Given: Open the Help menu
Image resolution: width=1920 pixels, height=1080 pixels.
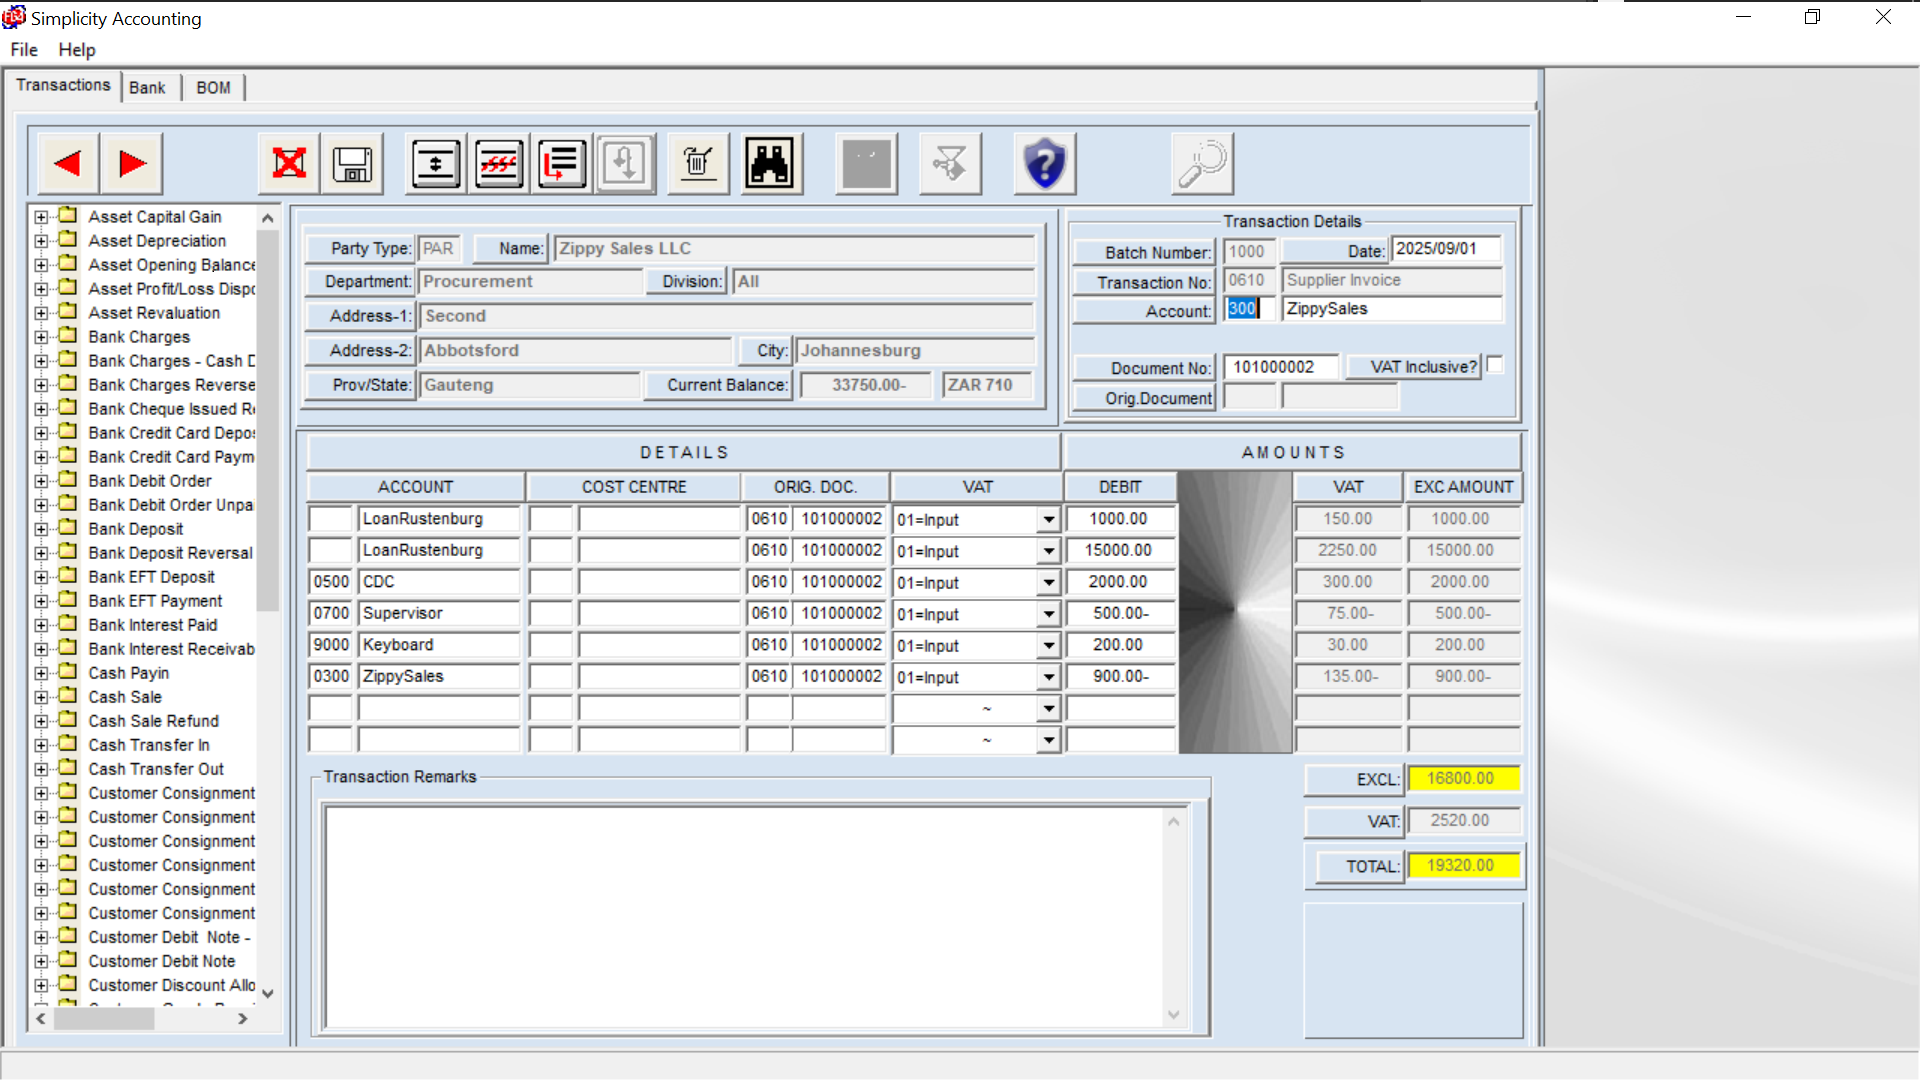Looking at the screenshot, I should [77, 49].
